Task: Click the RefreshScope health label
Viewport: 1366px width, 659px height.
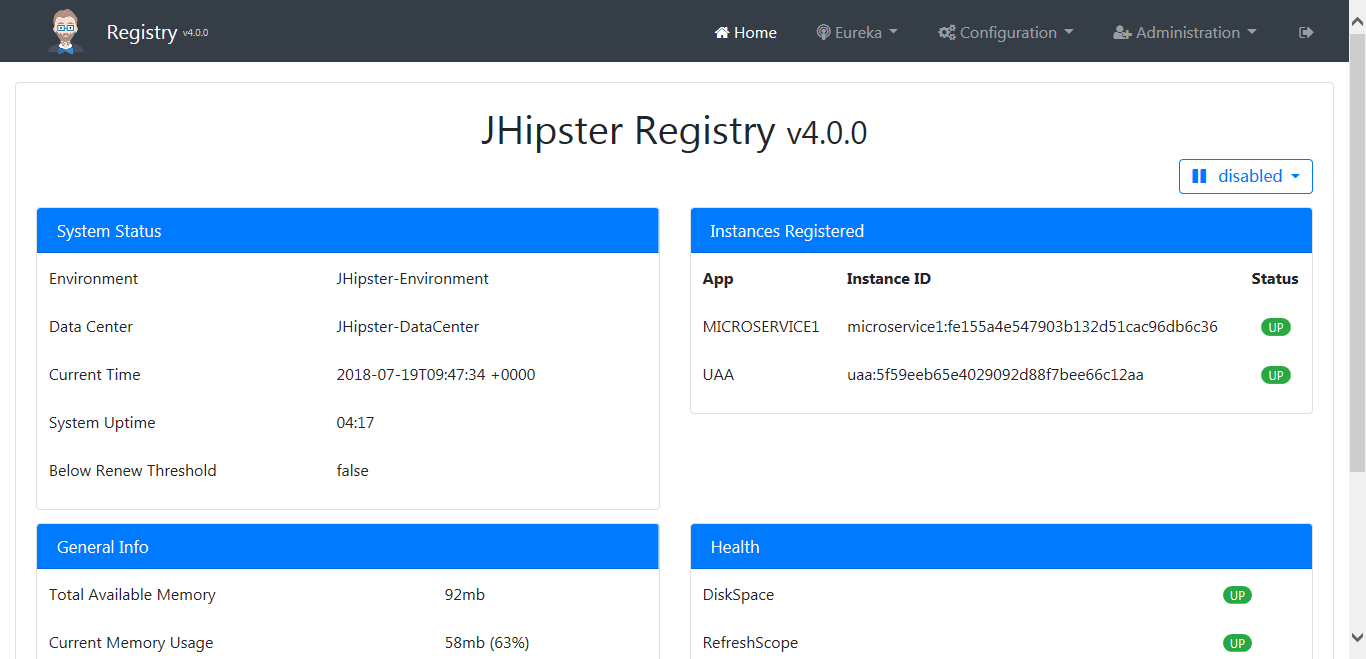Action: click(750, 643)
